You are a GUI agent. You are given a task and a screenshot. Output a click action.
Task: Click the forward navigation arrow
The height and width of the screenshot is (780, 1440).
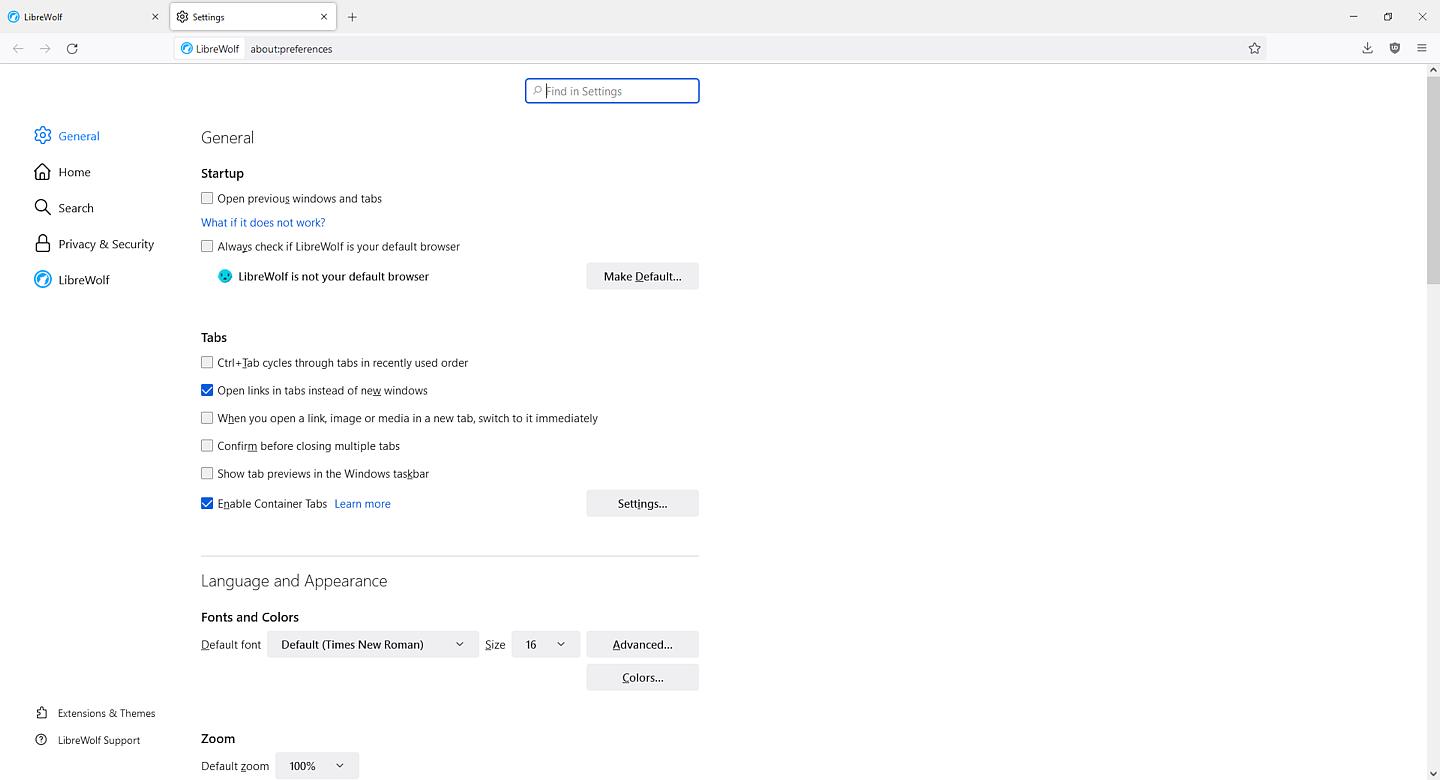point(45,48)
